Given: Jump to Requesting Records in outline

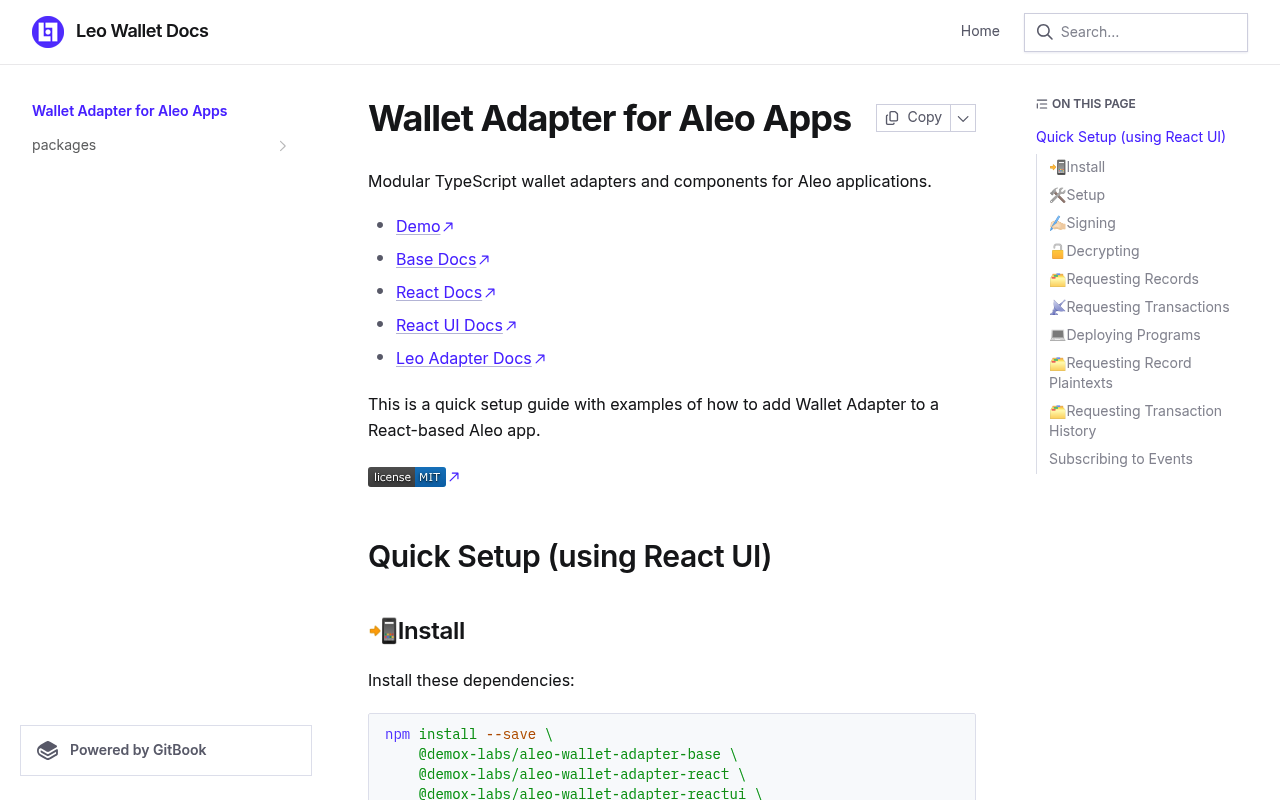Looking at the screenshot, I should 1124,279.
